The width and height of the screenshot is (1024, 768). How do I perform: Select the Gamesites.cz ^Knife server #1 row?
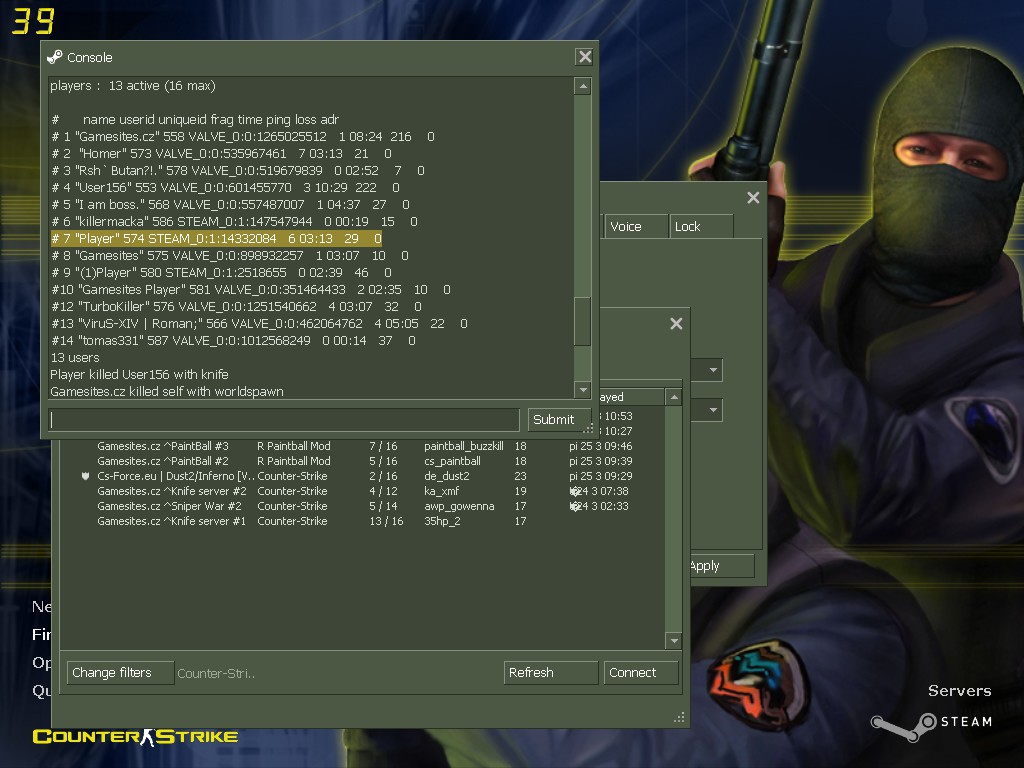point(362,521)
